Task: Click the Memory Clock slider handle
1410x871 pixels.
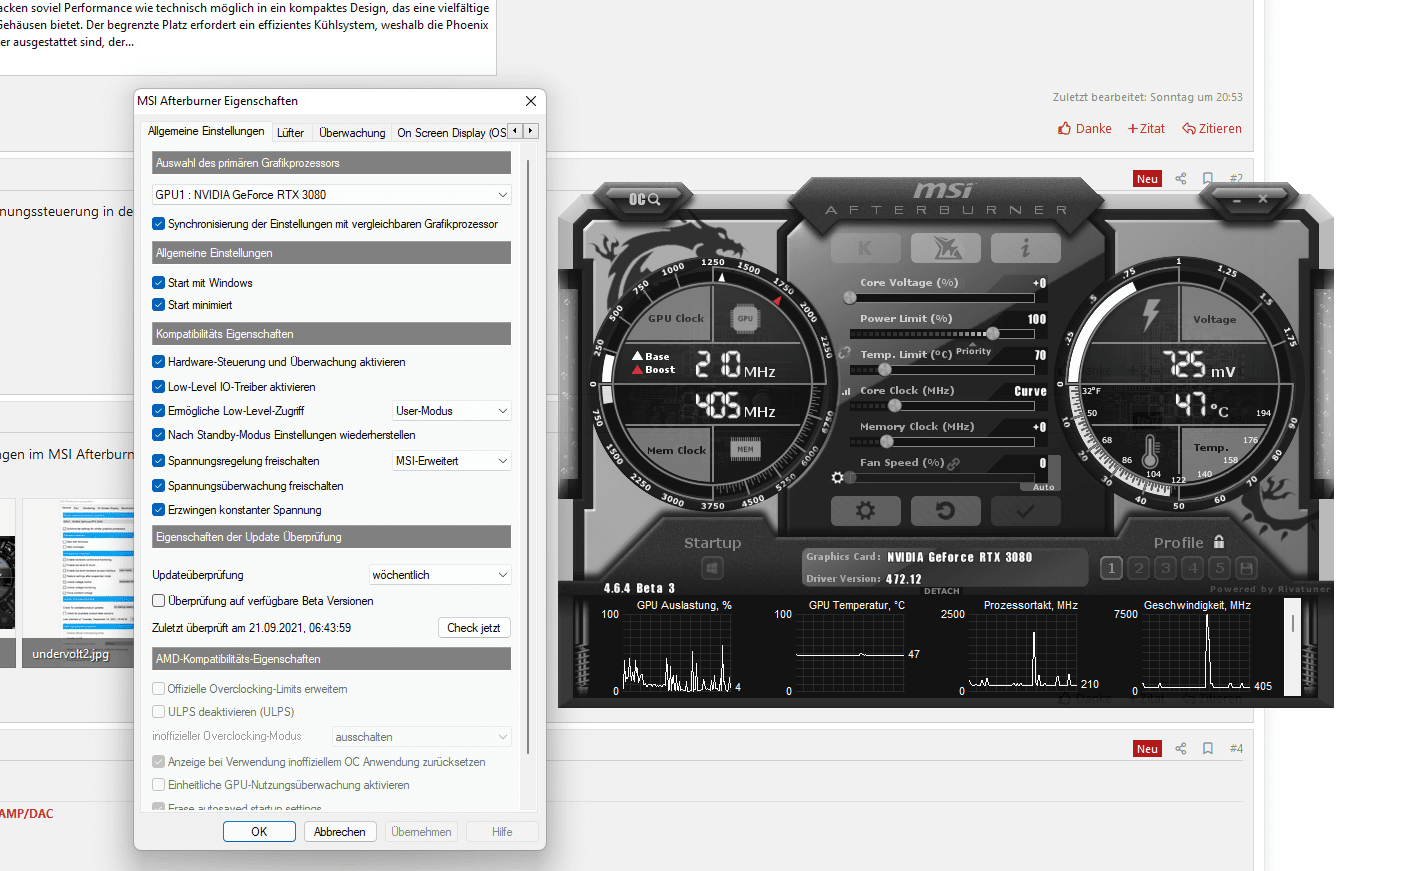Action: coord(886,441)
